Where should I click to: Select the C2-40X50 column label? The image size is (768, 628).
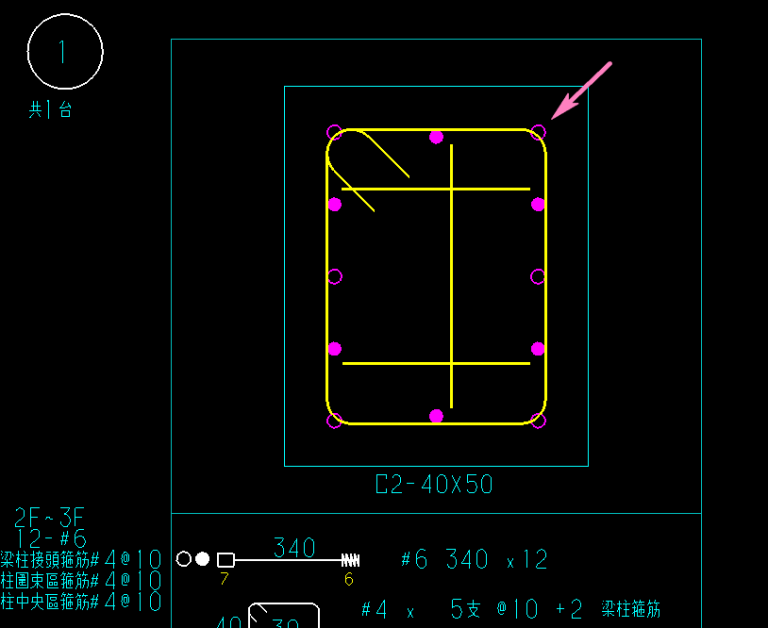pyautogui.click(x=434, y=485)
